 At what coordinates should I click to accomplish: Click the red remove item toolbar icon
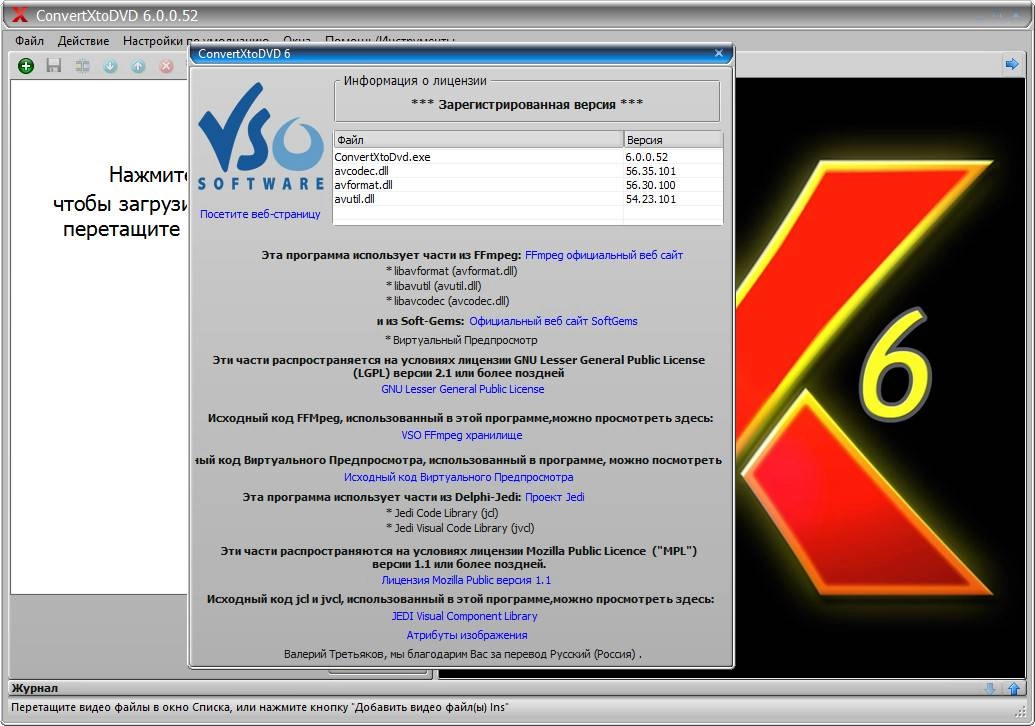166,66
